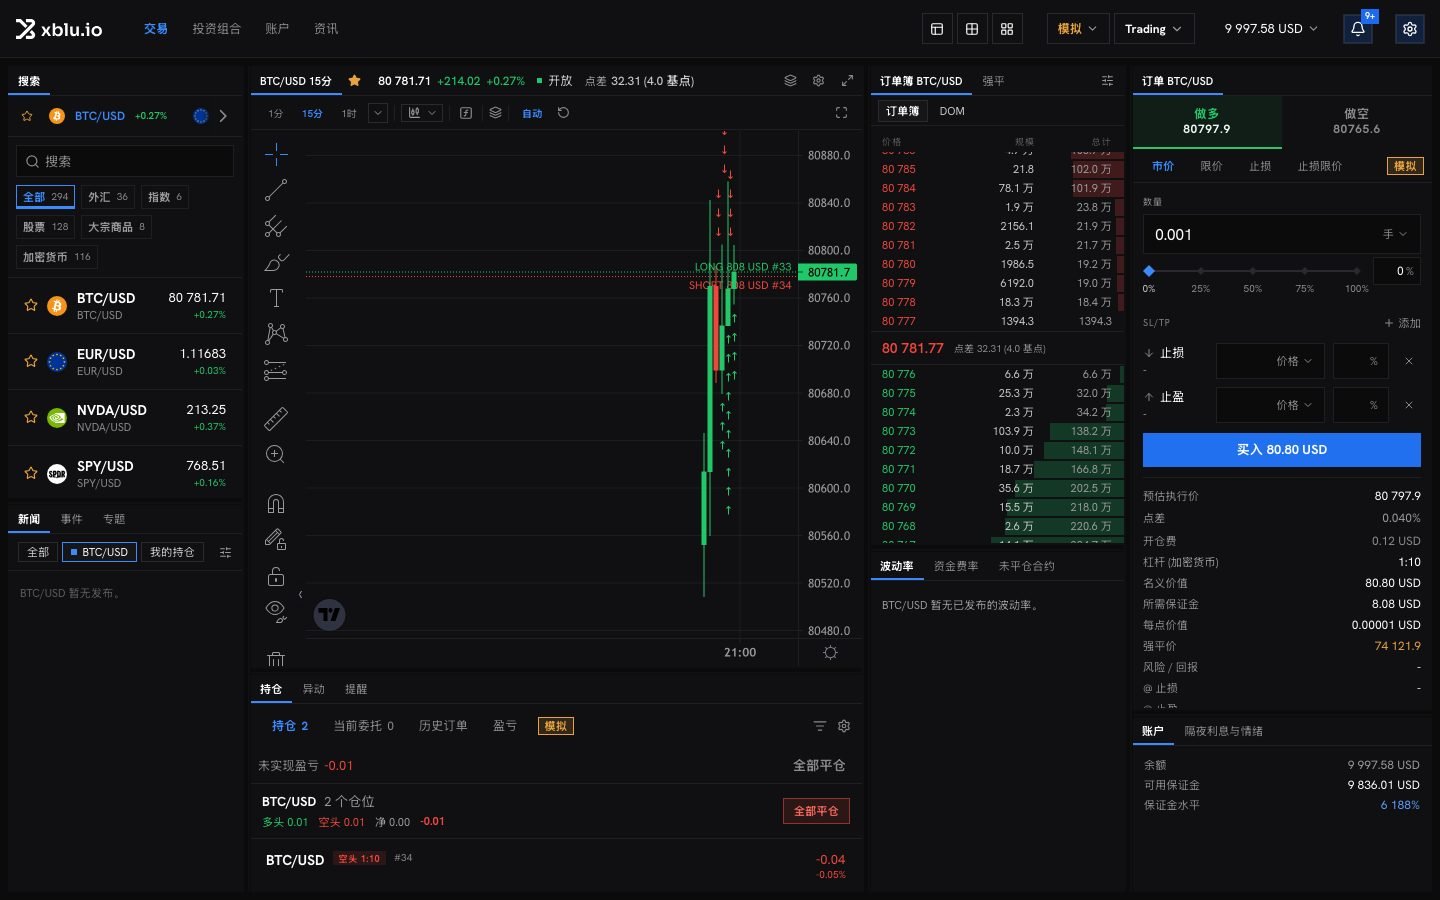The width and height of the screenshot is (1440, 900).
Task: Toggle favorite star beside BTC/USD 15分 title
Action: point(354,81)
